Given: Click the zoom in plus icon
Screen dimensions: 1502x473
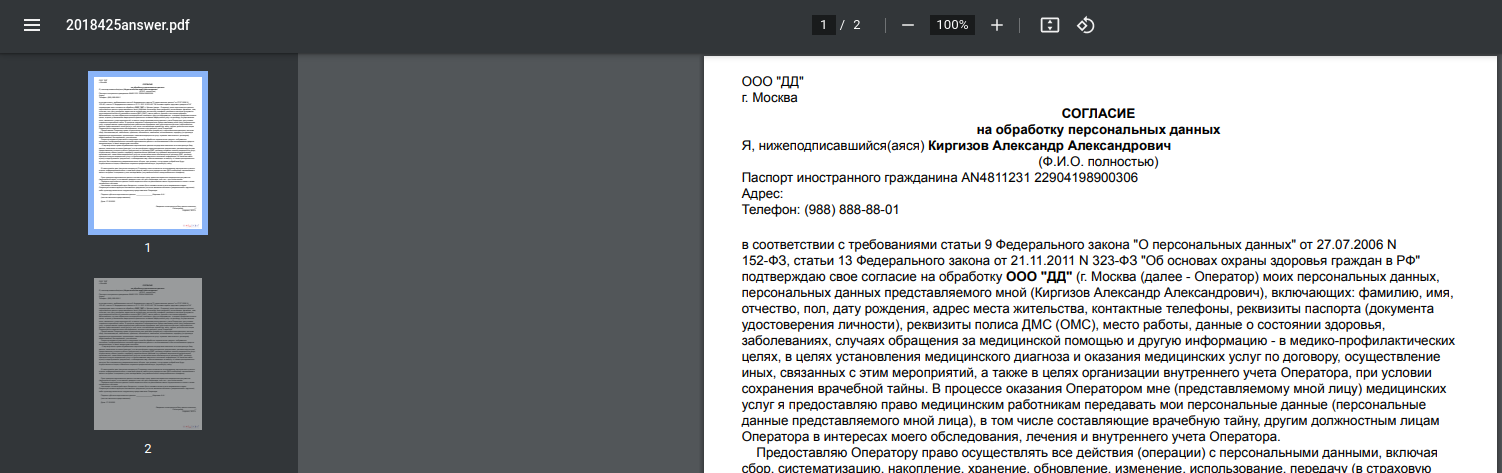Looking at the screenshot, I should point(996,25).
